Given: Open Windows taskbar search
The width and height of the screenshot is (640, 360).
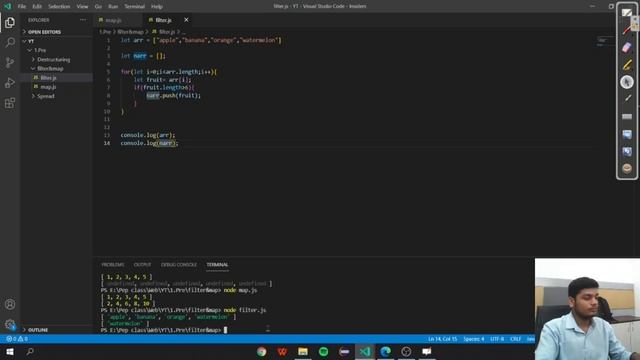Looking at the screenshot, I should tap(30, 351).
